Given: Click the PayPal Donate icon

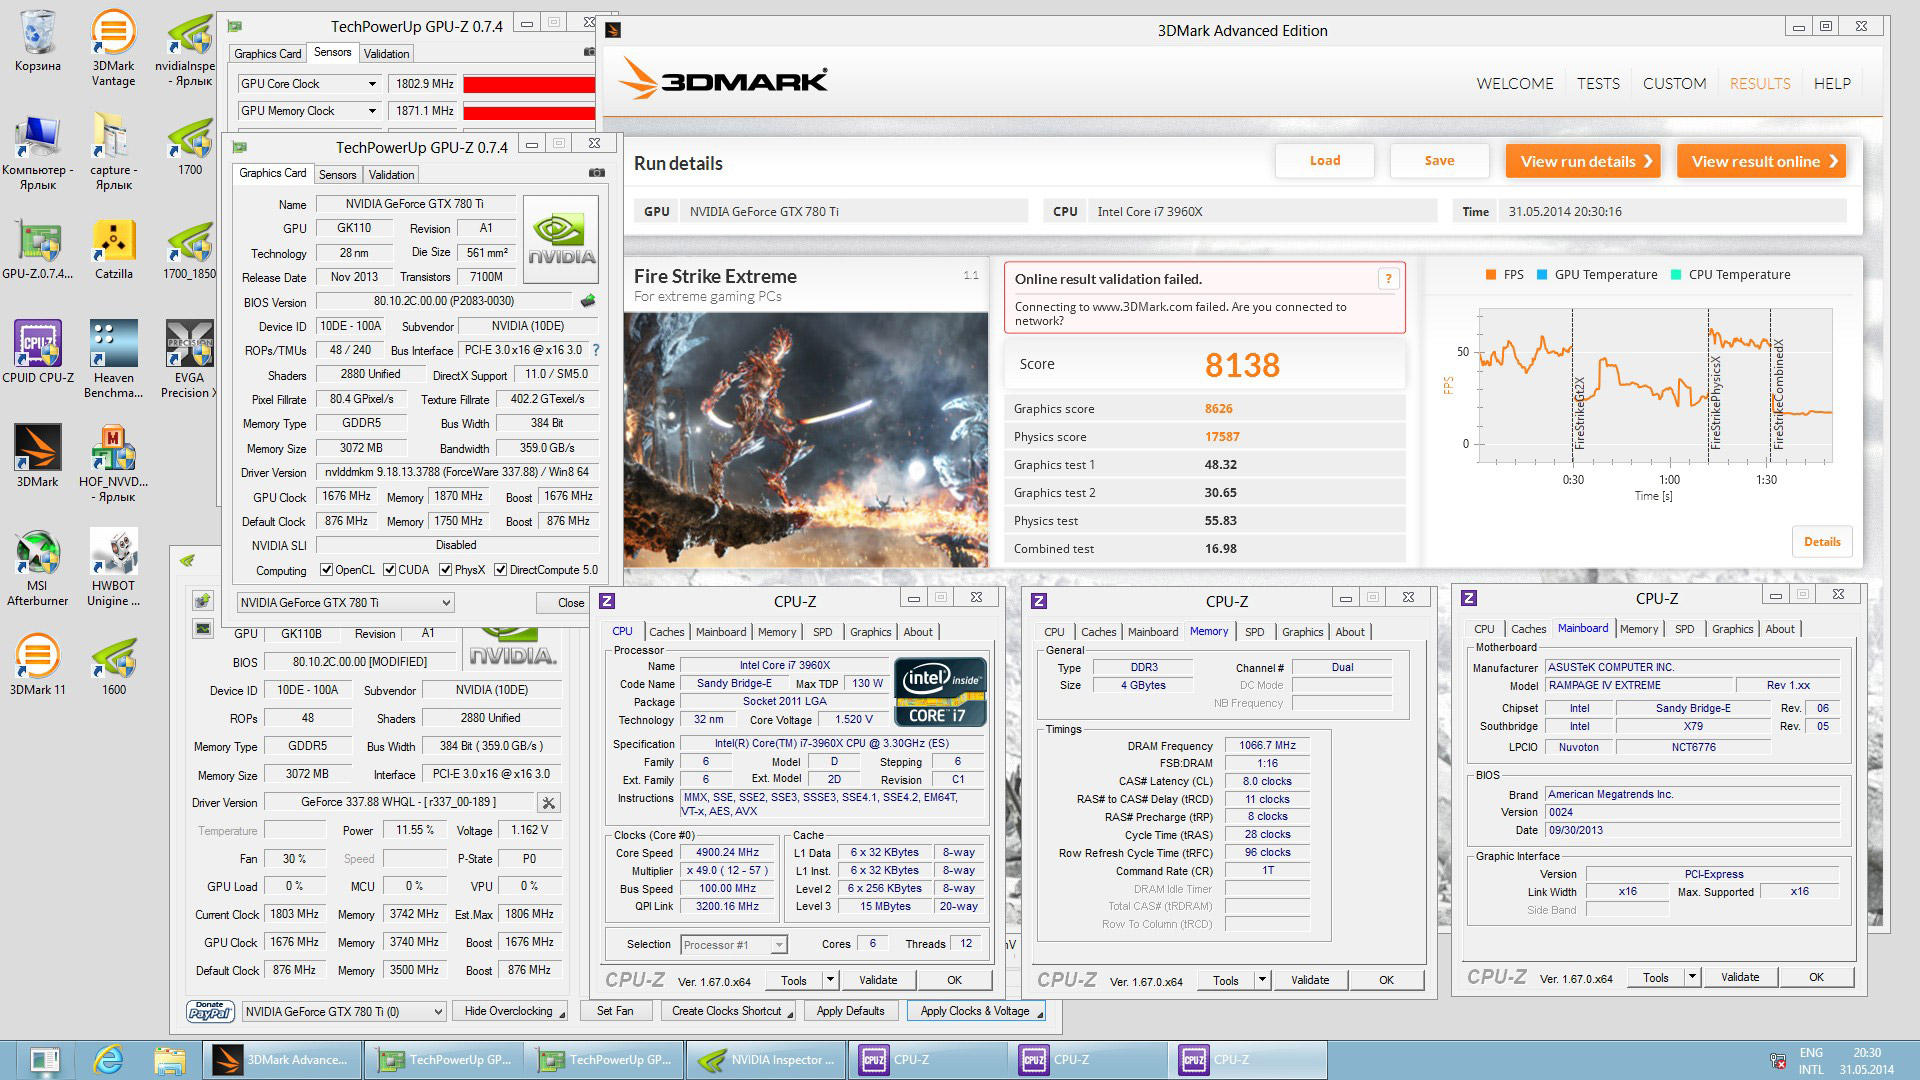Looking at the screenshot, I should tap(211, 1011).
